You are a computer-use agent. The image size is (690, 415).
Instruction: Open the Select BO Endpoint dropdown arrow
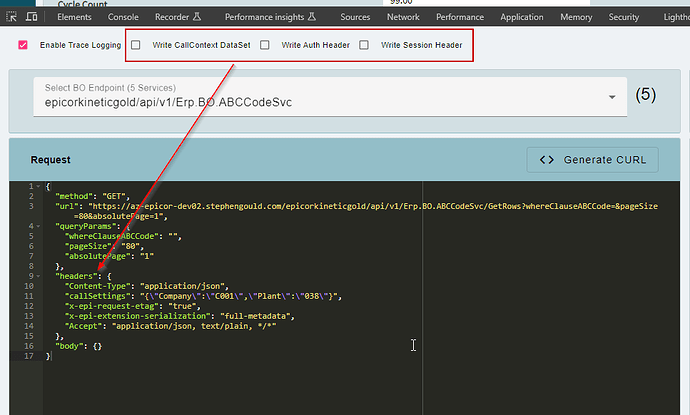612,97
